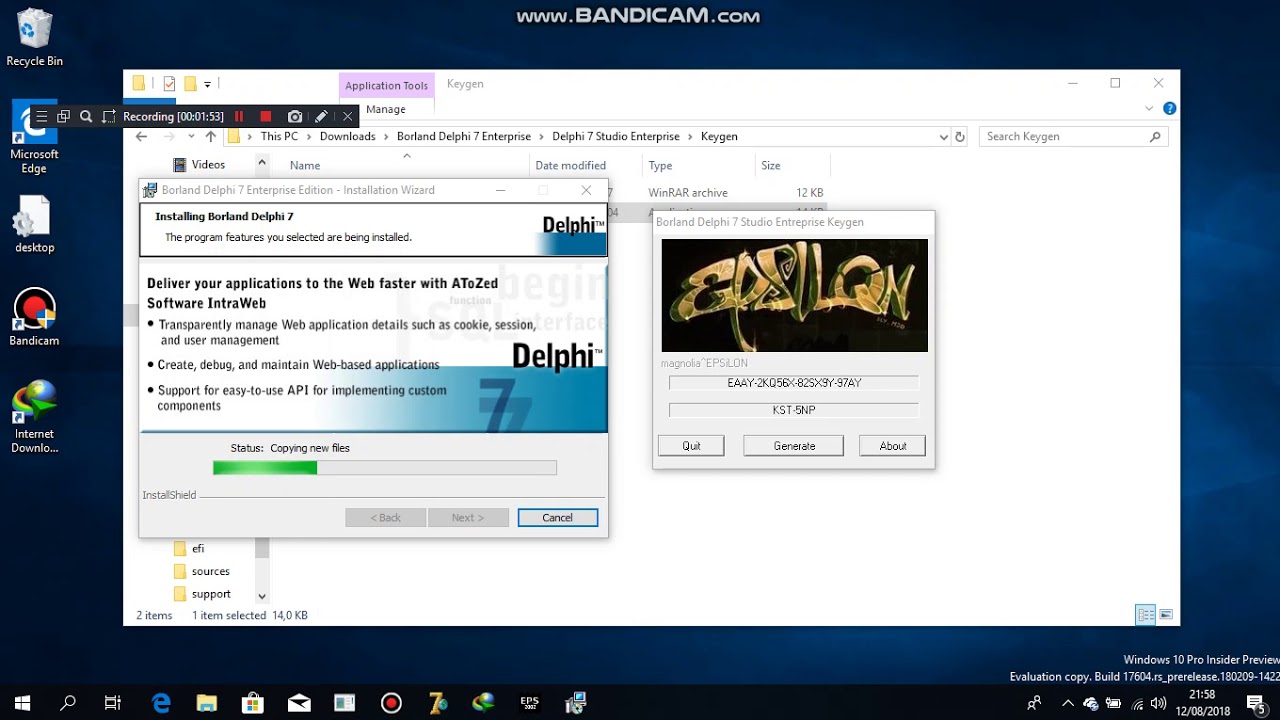
Task: Select the Internet Download Manager desktop icon
Action: point(34,418)
